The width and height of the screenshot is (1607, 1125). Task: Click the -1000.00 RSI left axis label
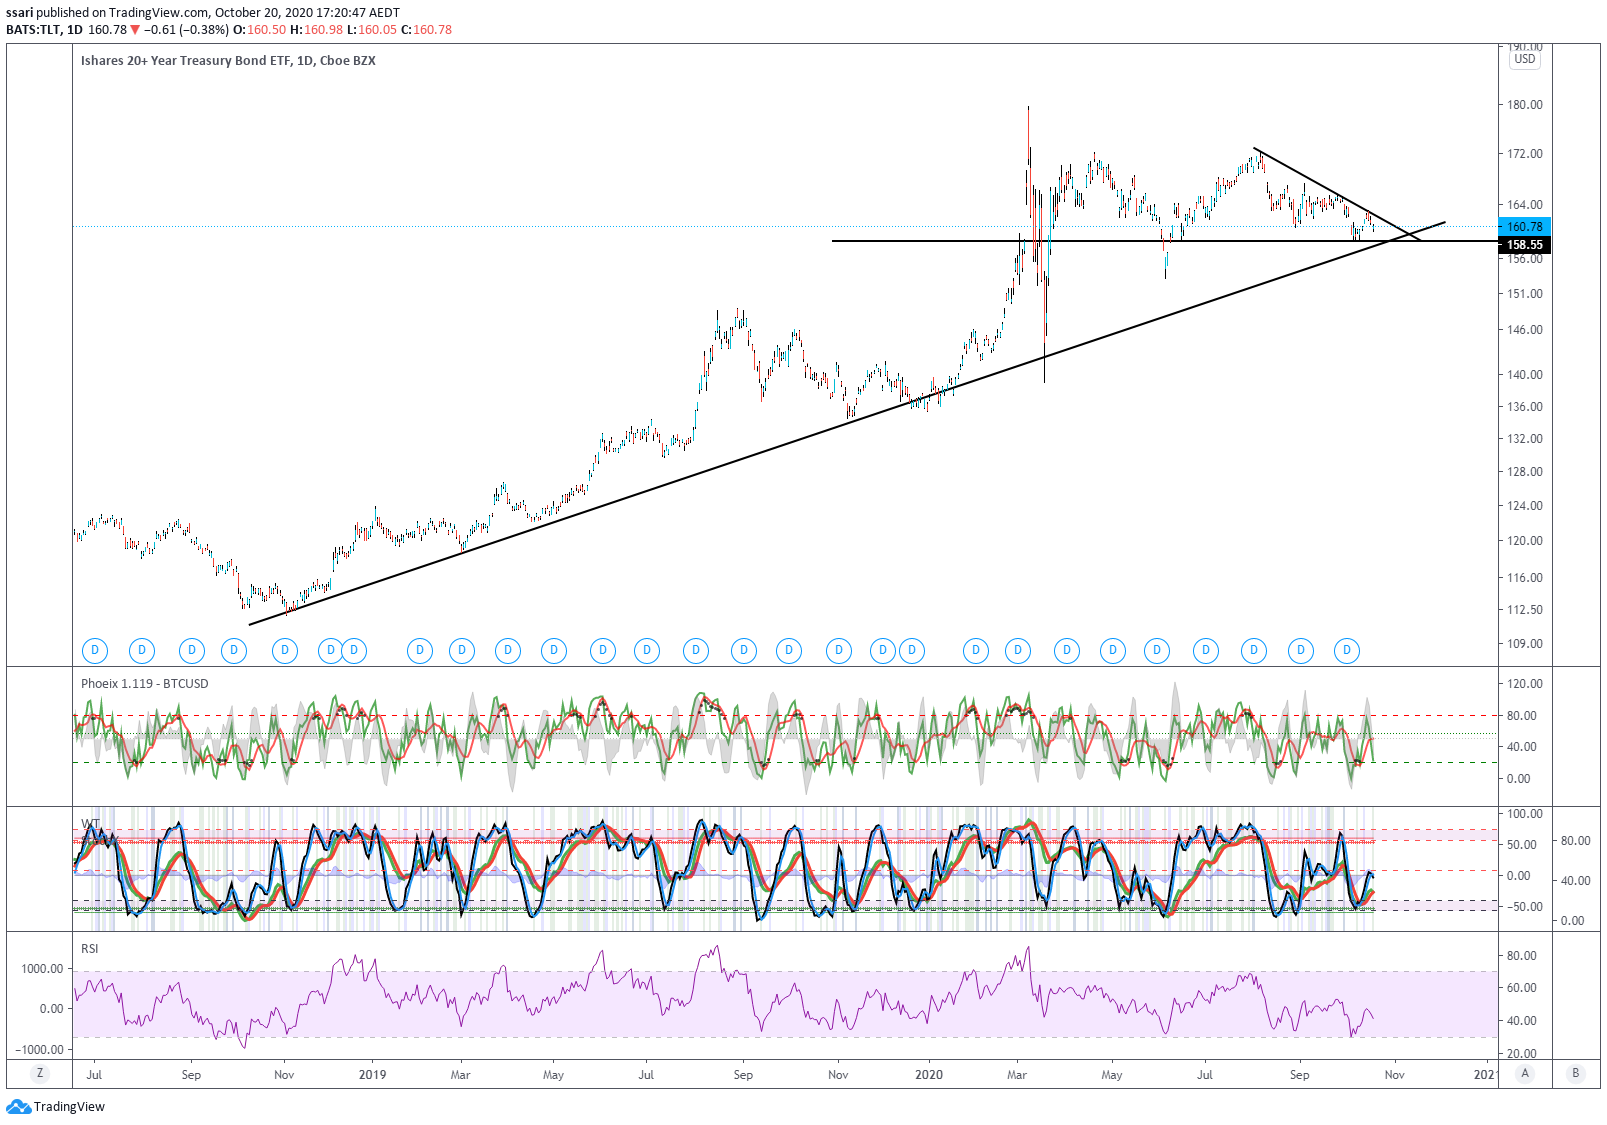(x=40, y=1050)
